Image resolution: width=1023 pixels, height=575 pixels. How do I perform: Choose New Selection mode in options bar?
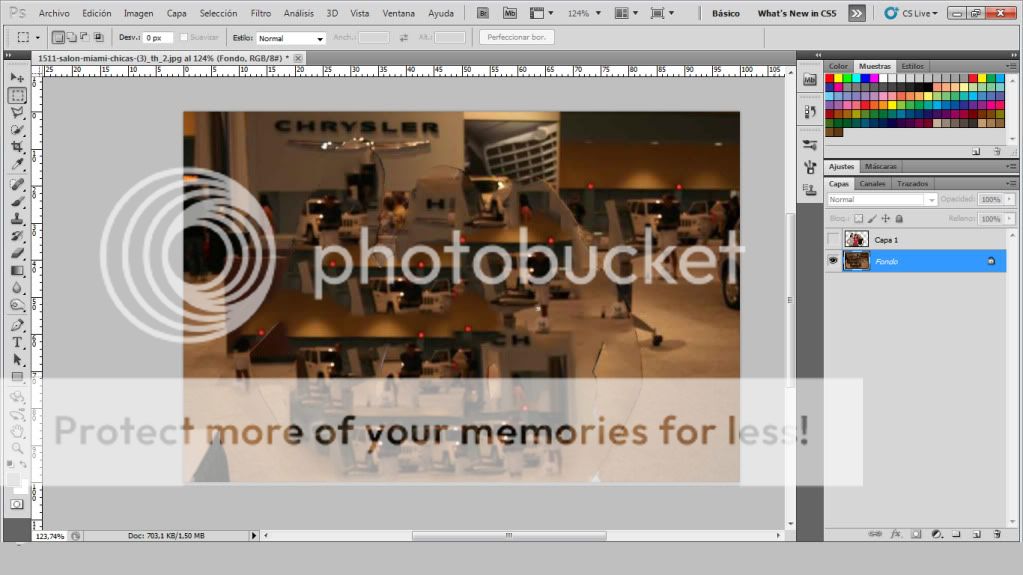click(58, 37)
